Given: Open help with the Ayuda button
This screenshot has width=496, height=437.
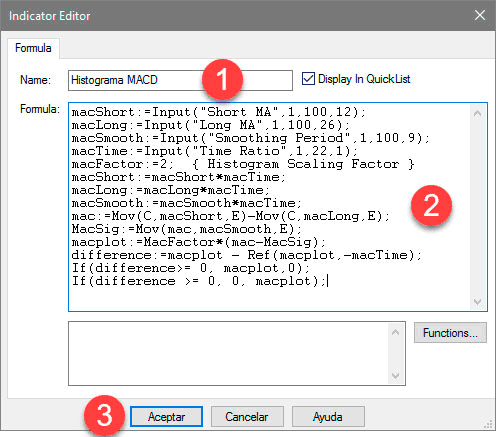Looking at the screenshot, I should click(x=328, y=417).
